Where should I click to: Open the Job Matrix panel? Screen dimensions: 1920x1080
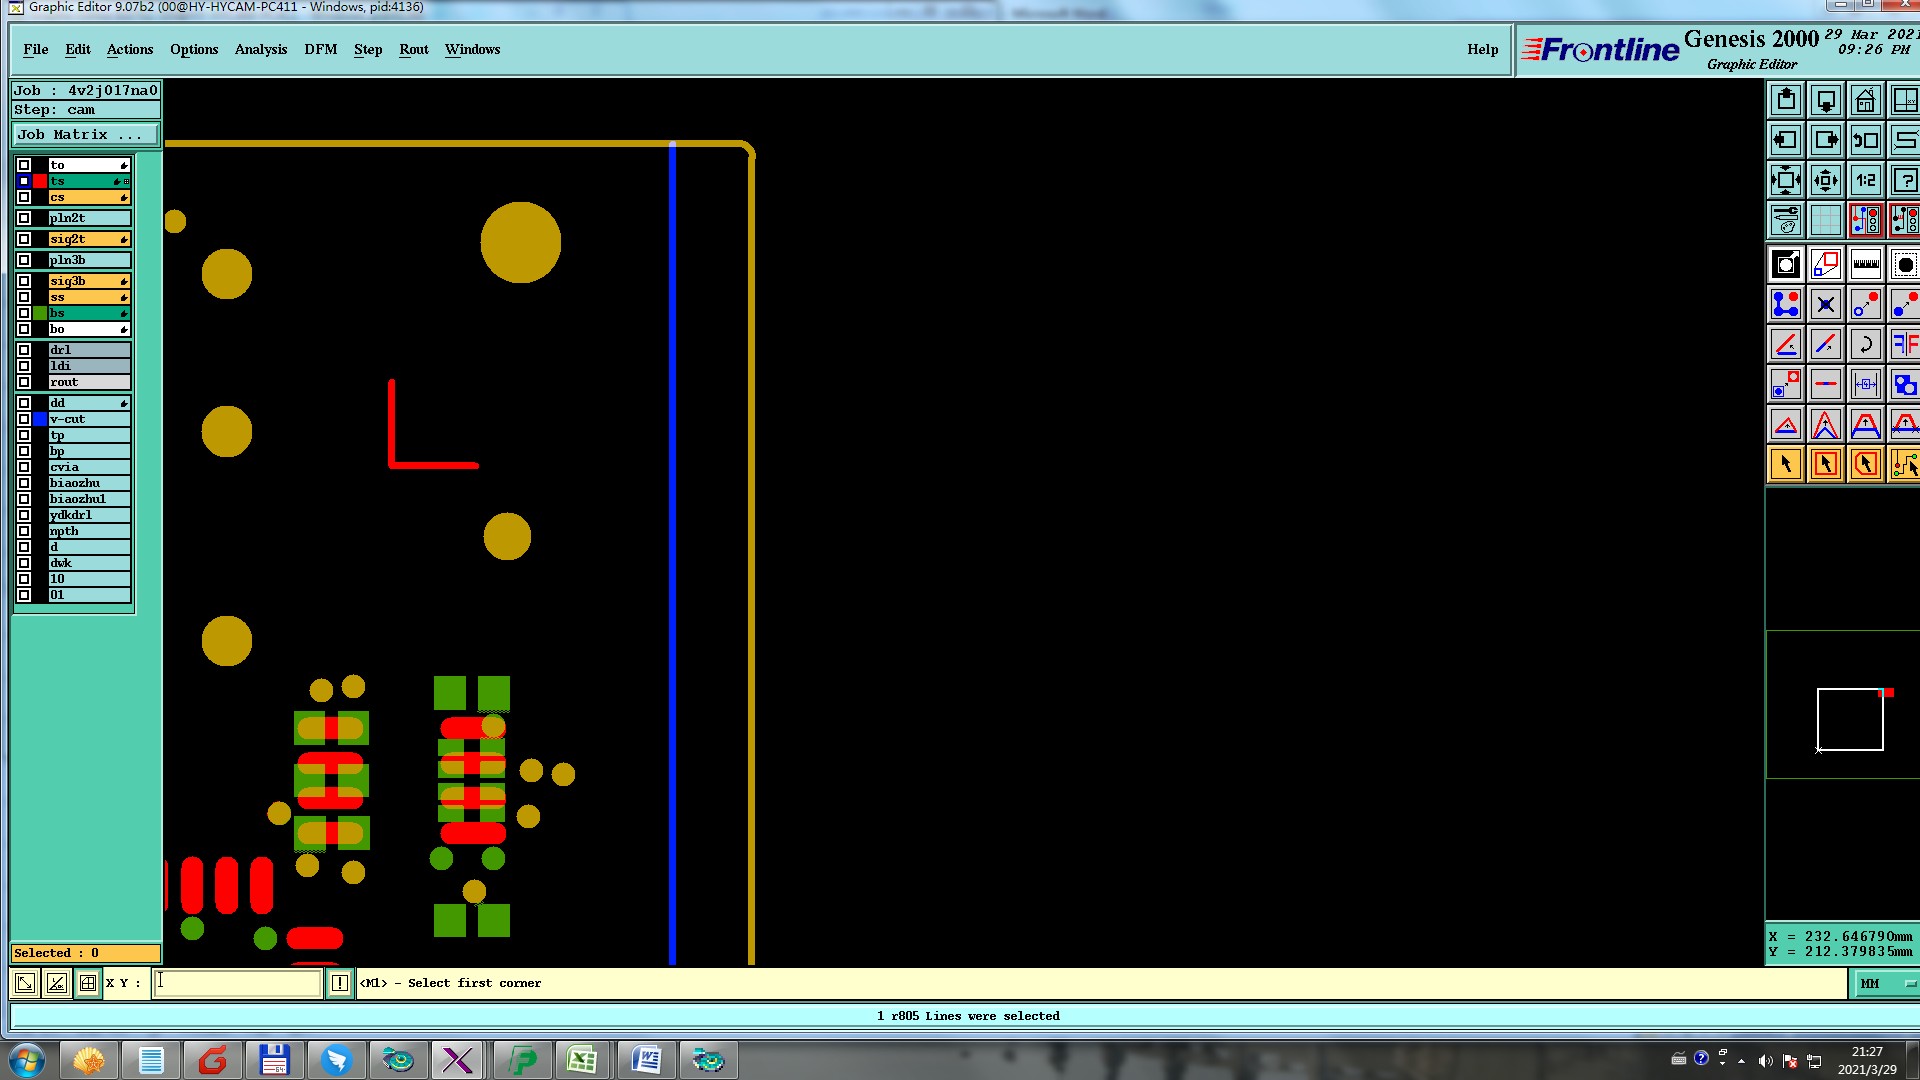[85, 135]
